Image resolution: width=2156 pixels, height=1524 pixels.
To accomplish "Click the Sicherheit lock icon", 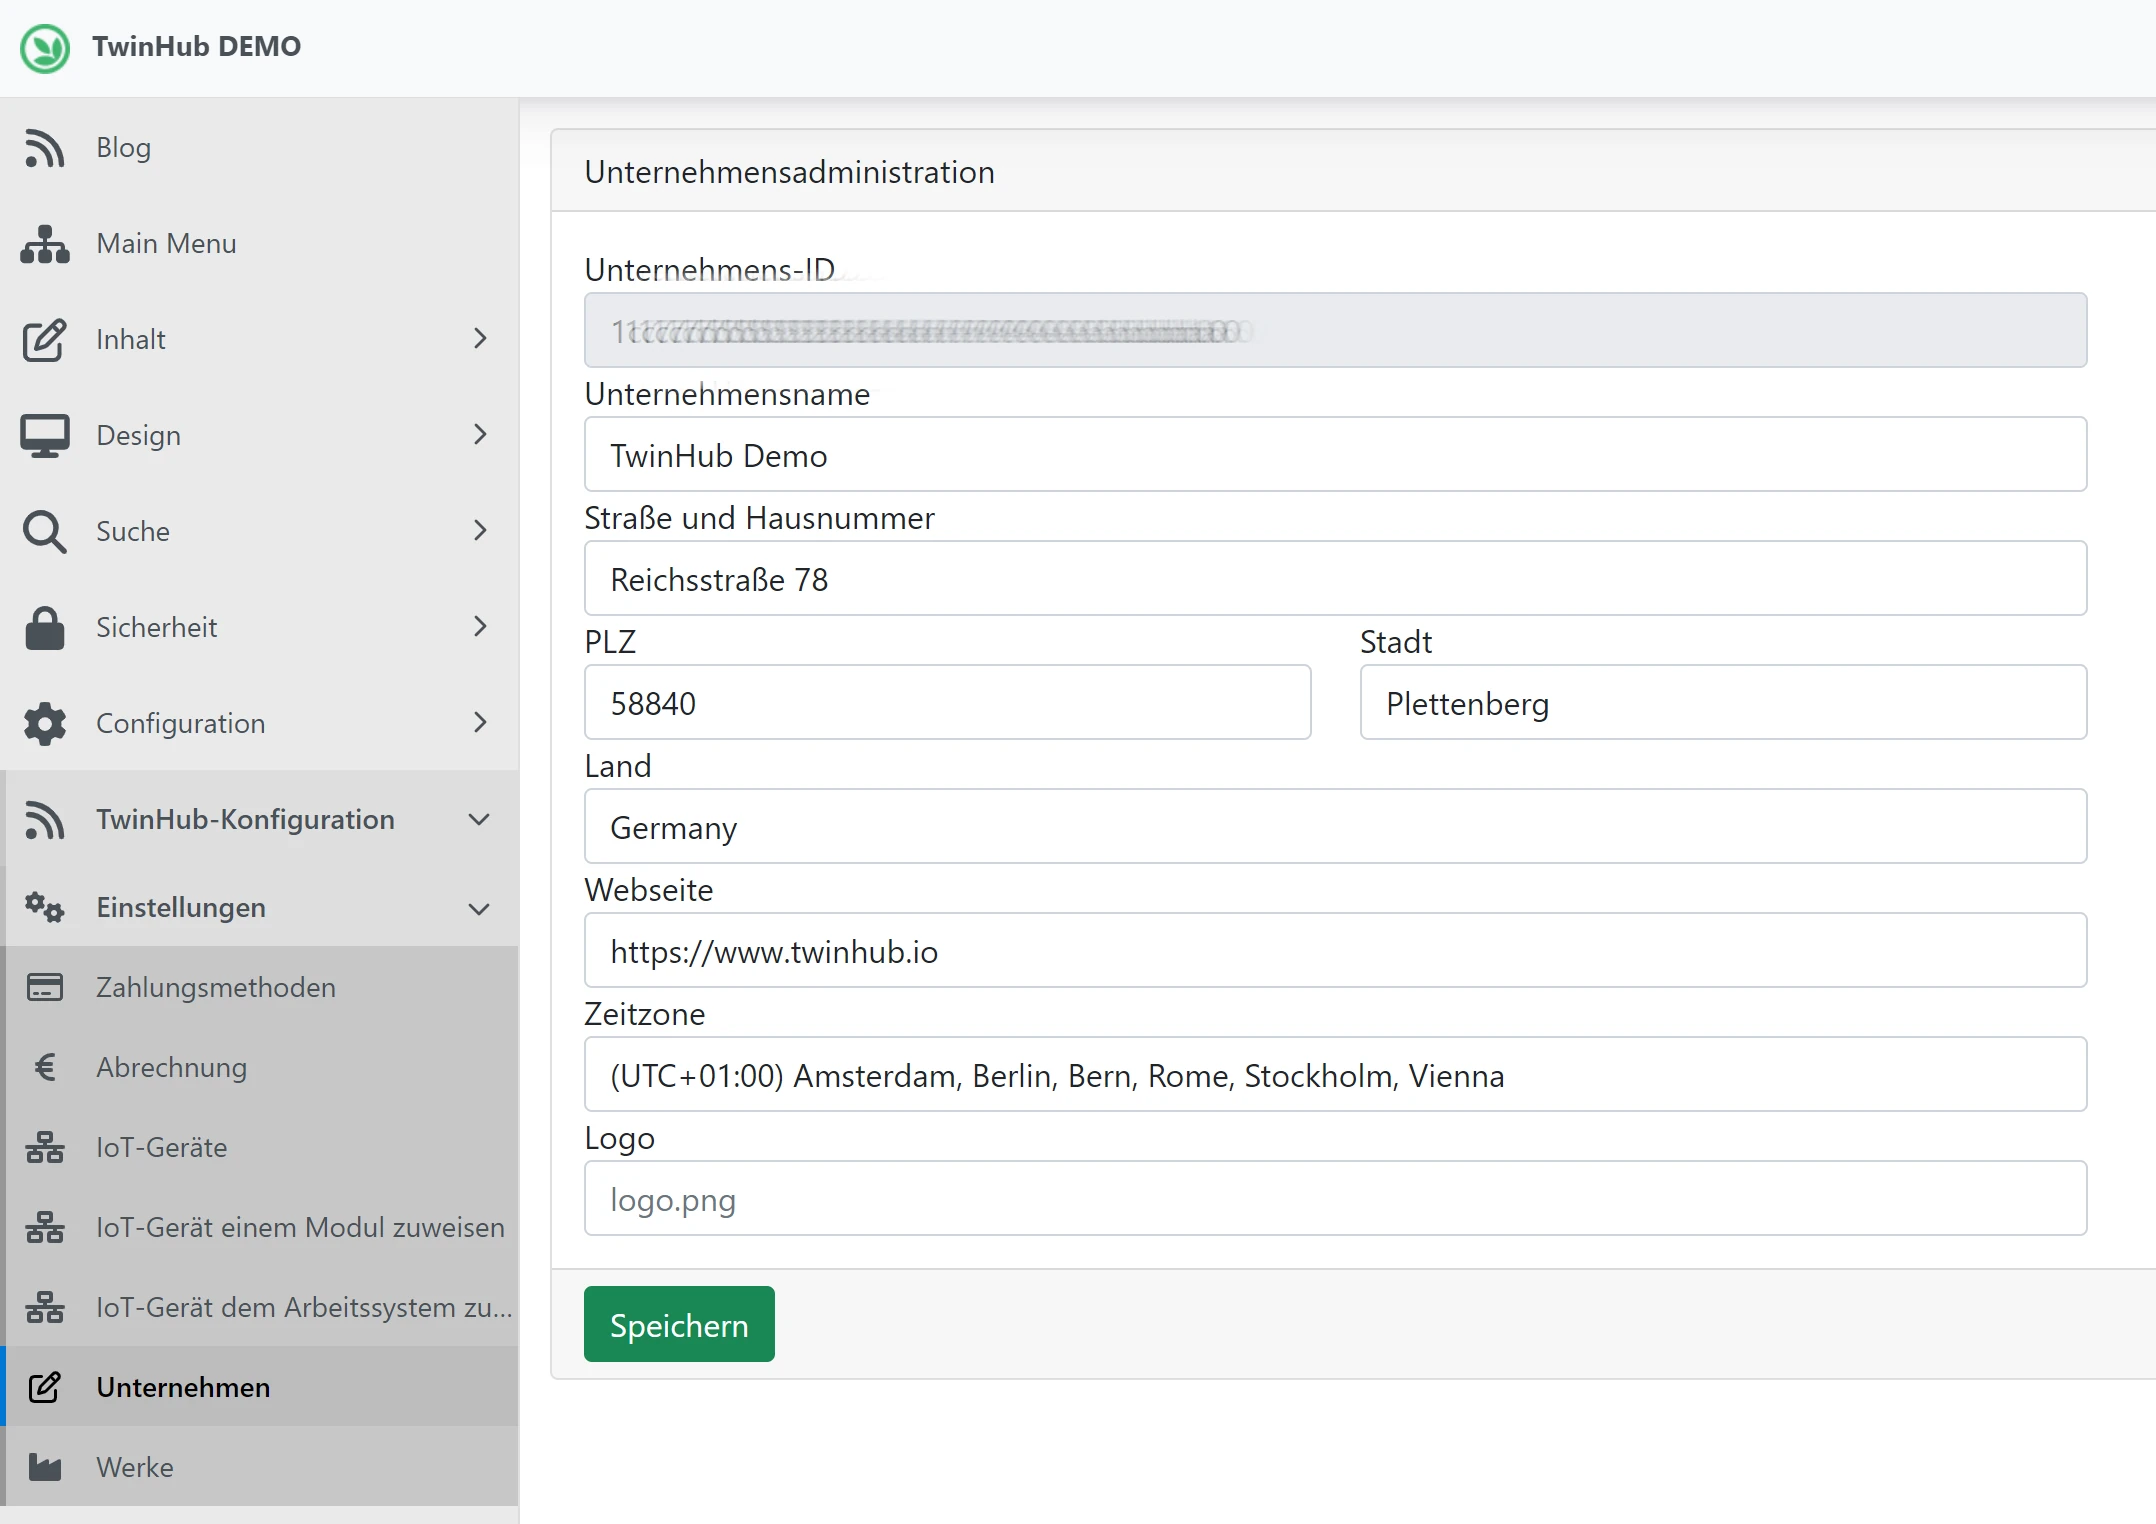I will (x=44, y=628).
